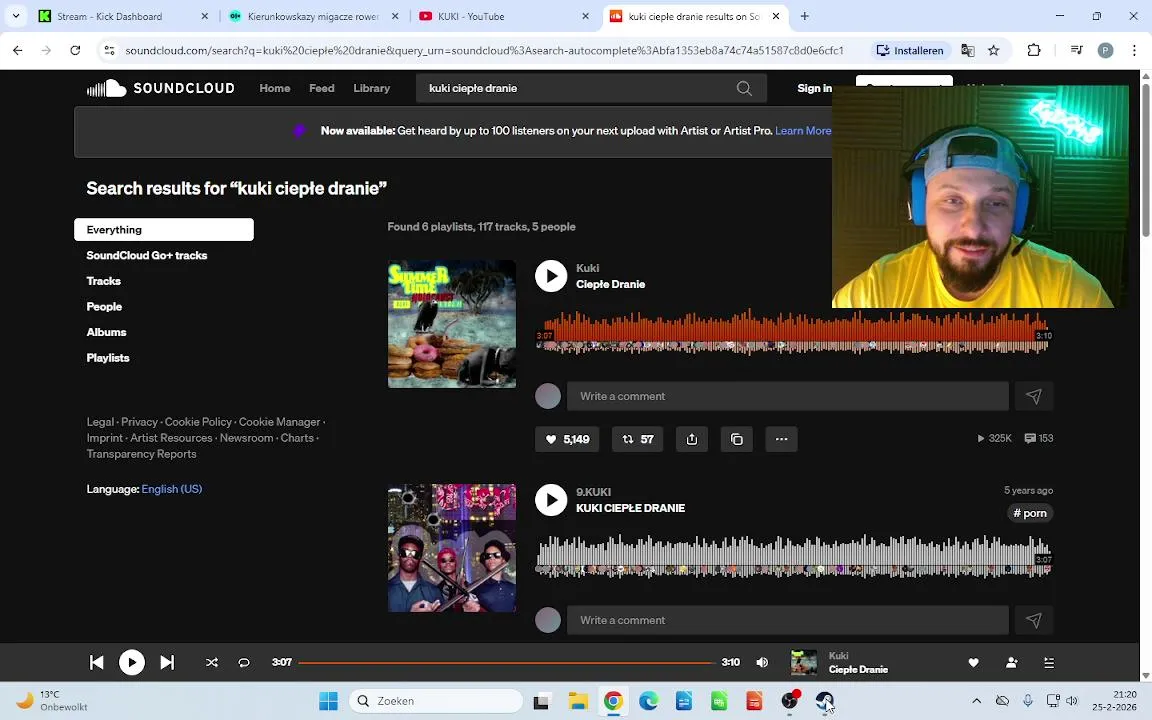Filter by SoundCloud Go+ tracks
The height and width of the screenshot is (720, 1152).
tap(147, 256)
